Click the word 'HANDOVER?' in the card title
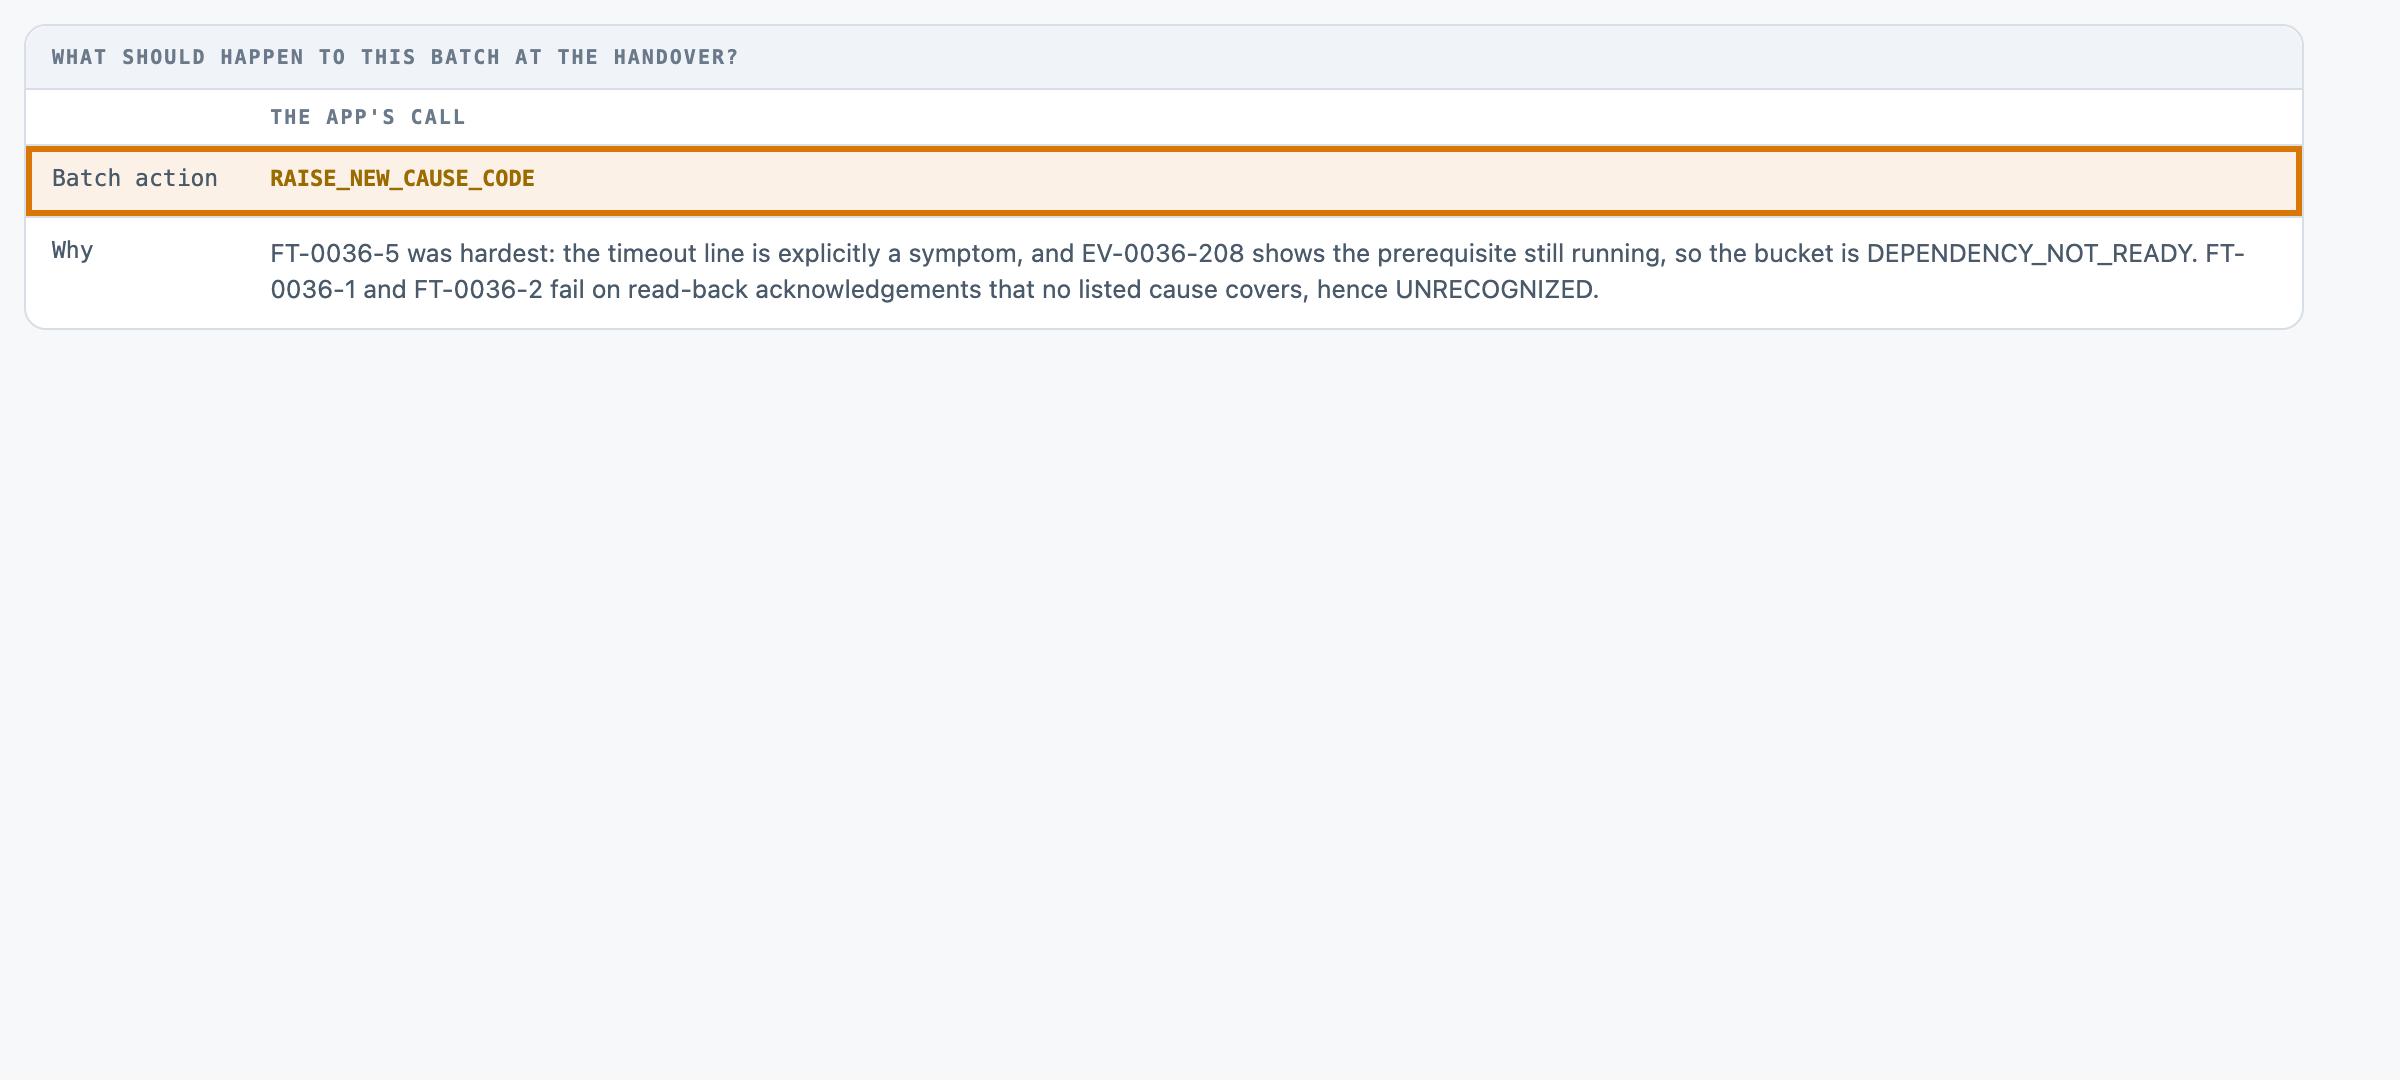2400x1080 pixels. click(x=676, y=57)
